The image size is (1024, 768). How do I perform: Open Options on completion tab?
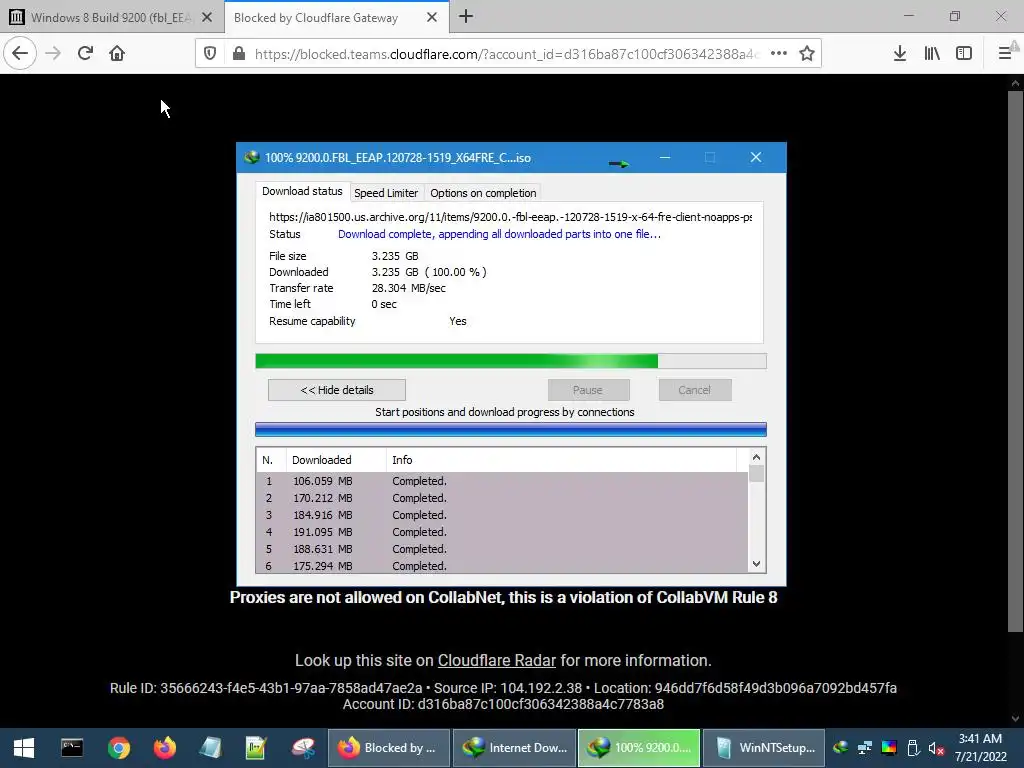click(483, 193)
